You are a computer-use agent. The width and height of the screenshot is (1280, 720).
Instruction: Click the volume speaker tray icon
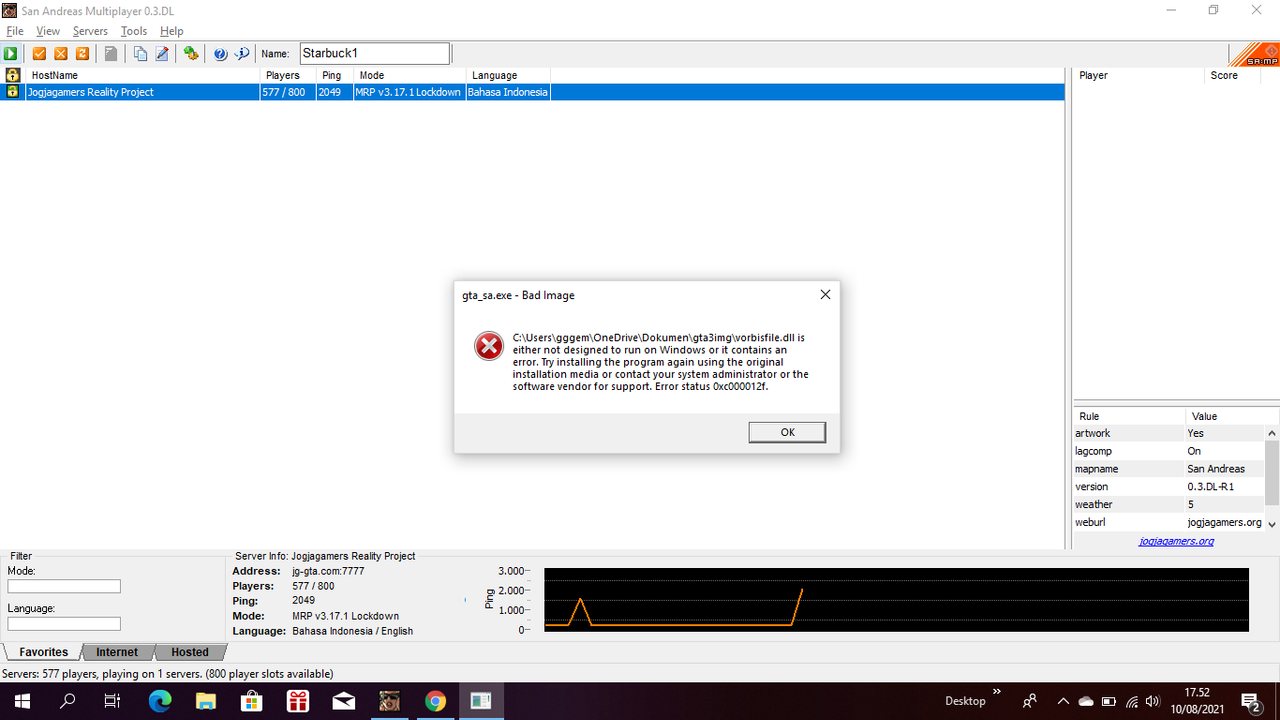click(x=1152, y=701)
